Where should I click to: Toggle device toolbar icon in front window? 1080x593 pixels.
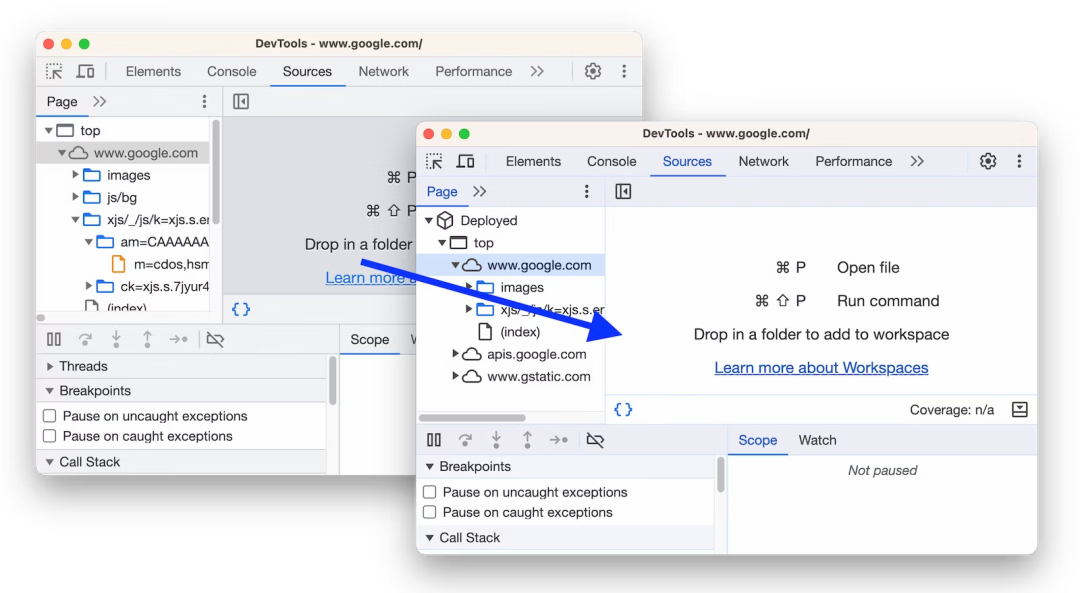tap(466, 162)
